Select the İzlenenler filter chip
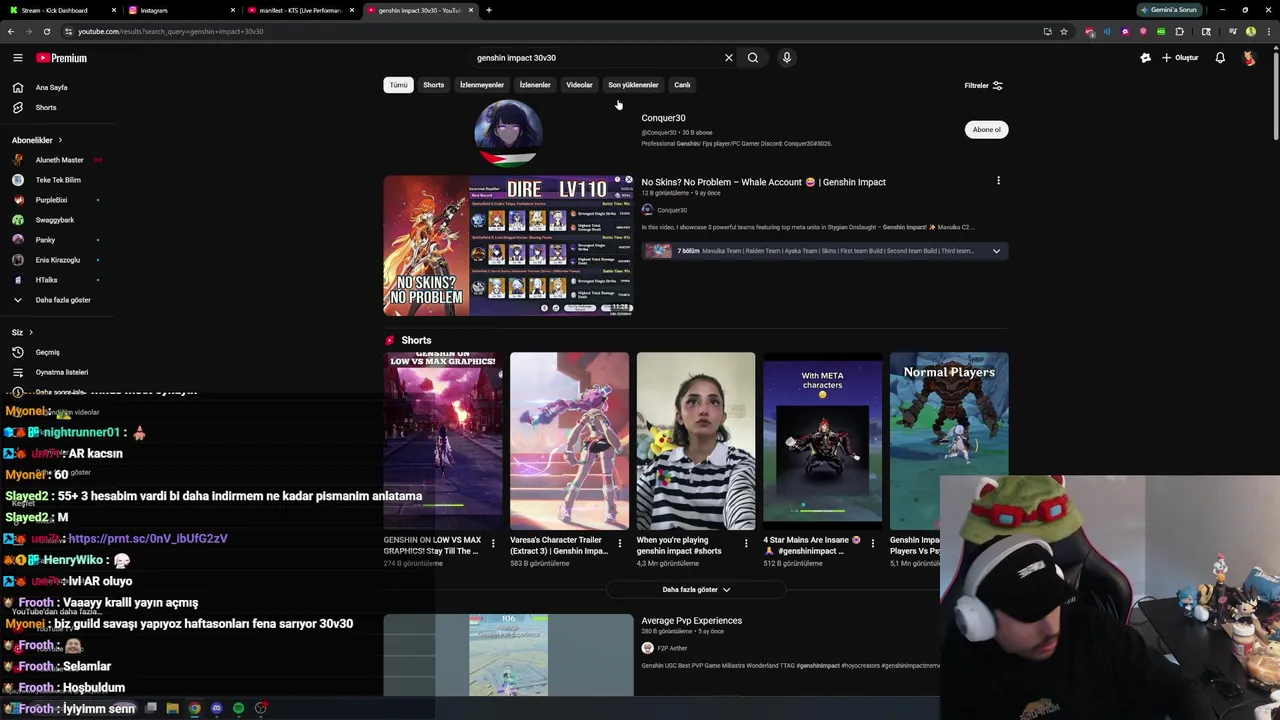 (535, 85)
